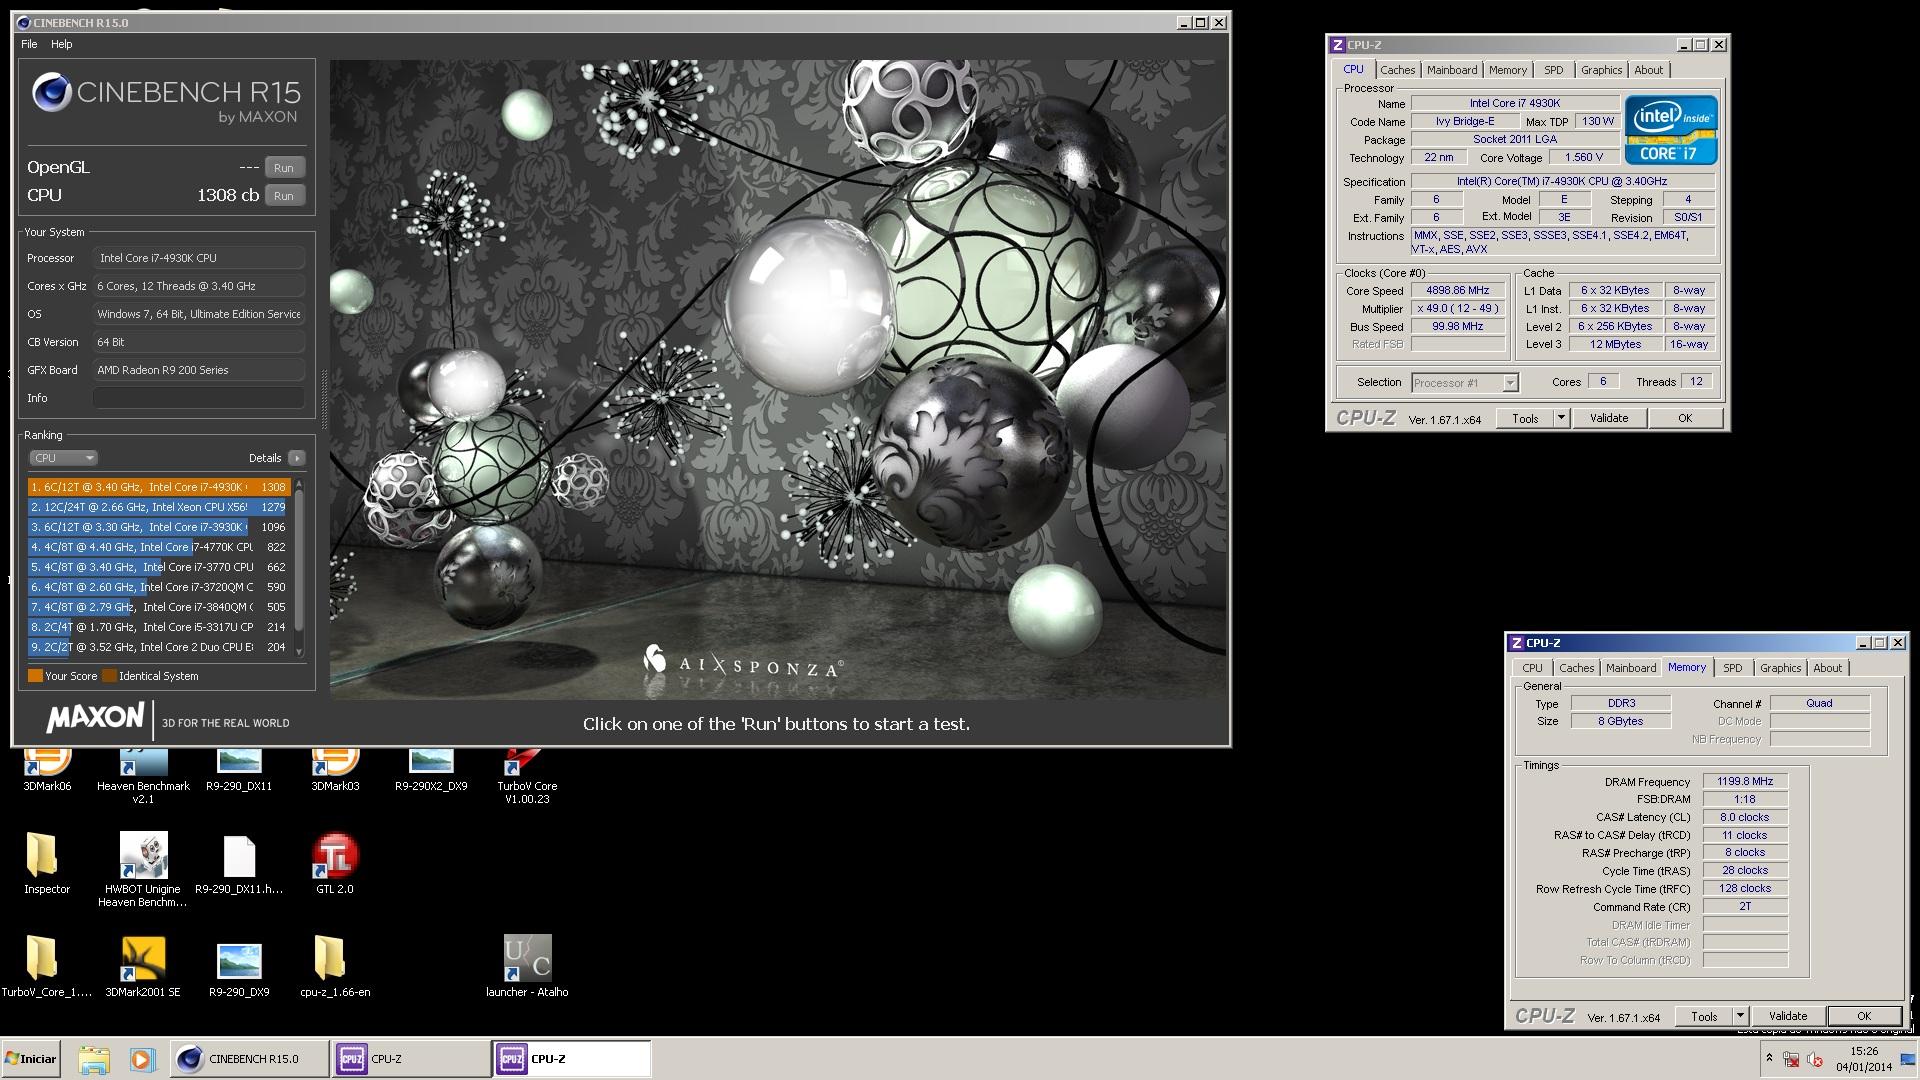
Task: Open the Inspector folder on desktop
Action: 47,864
